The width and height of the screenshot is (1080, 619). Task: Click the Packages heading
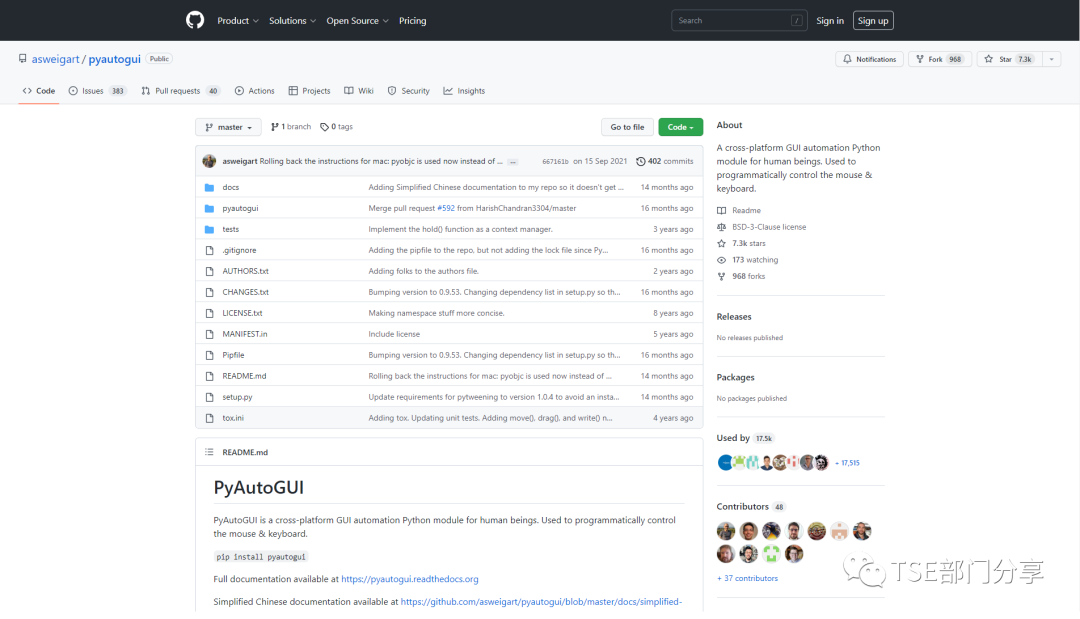point(736,377)
